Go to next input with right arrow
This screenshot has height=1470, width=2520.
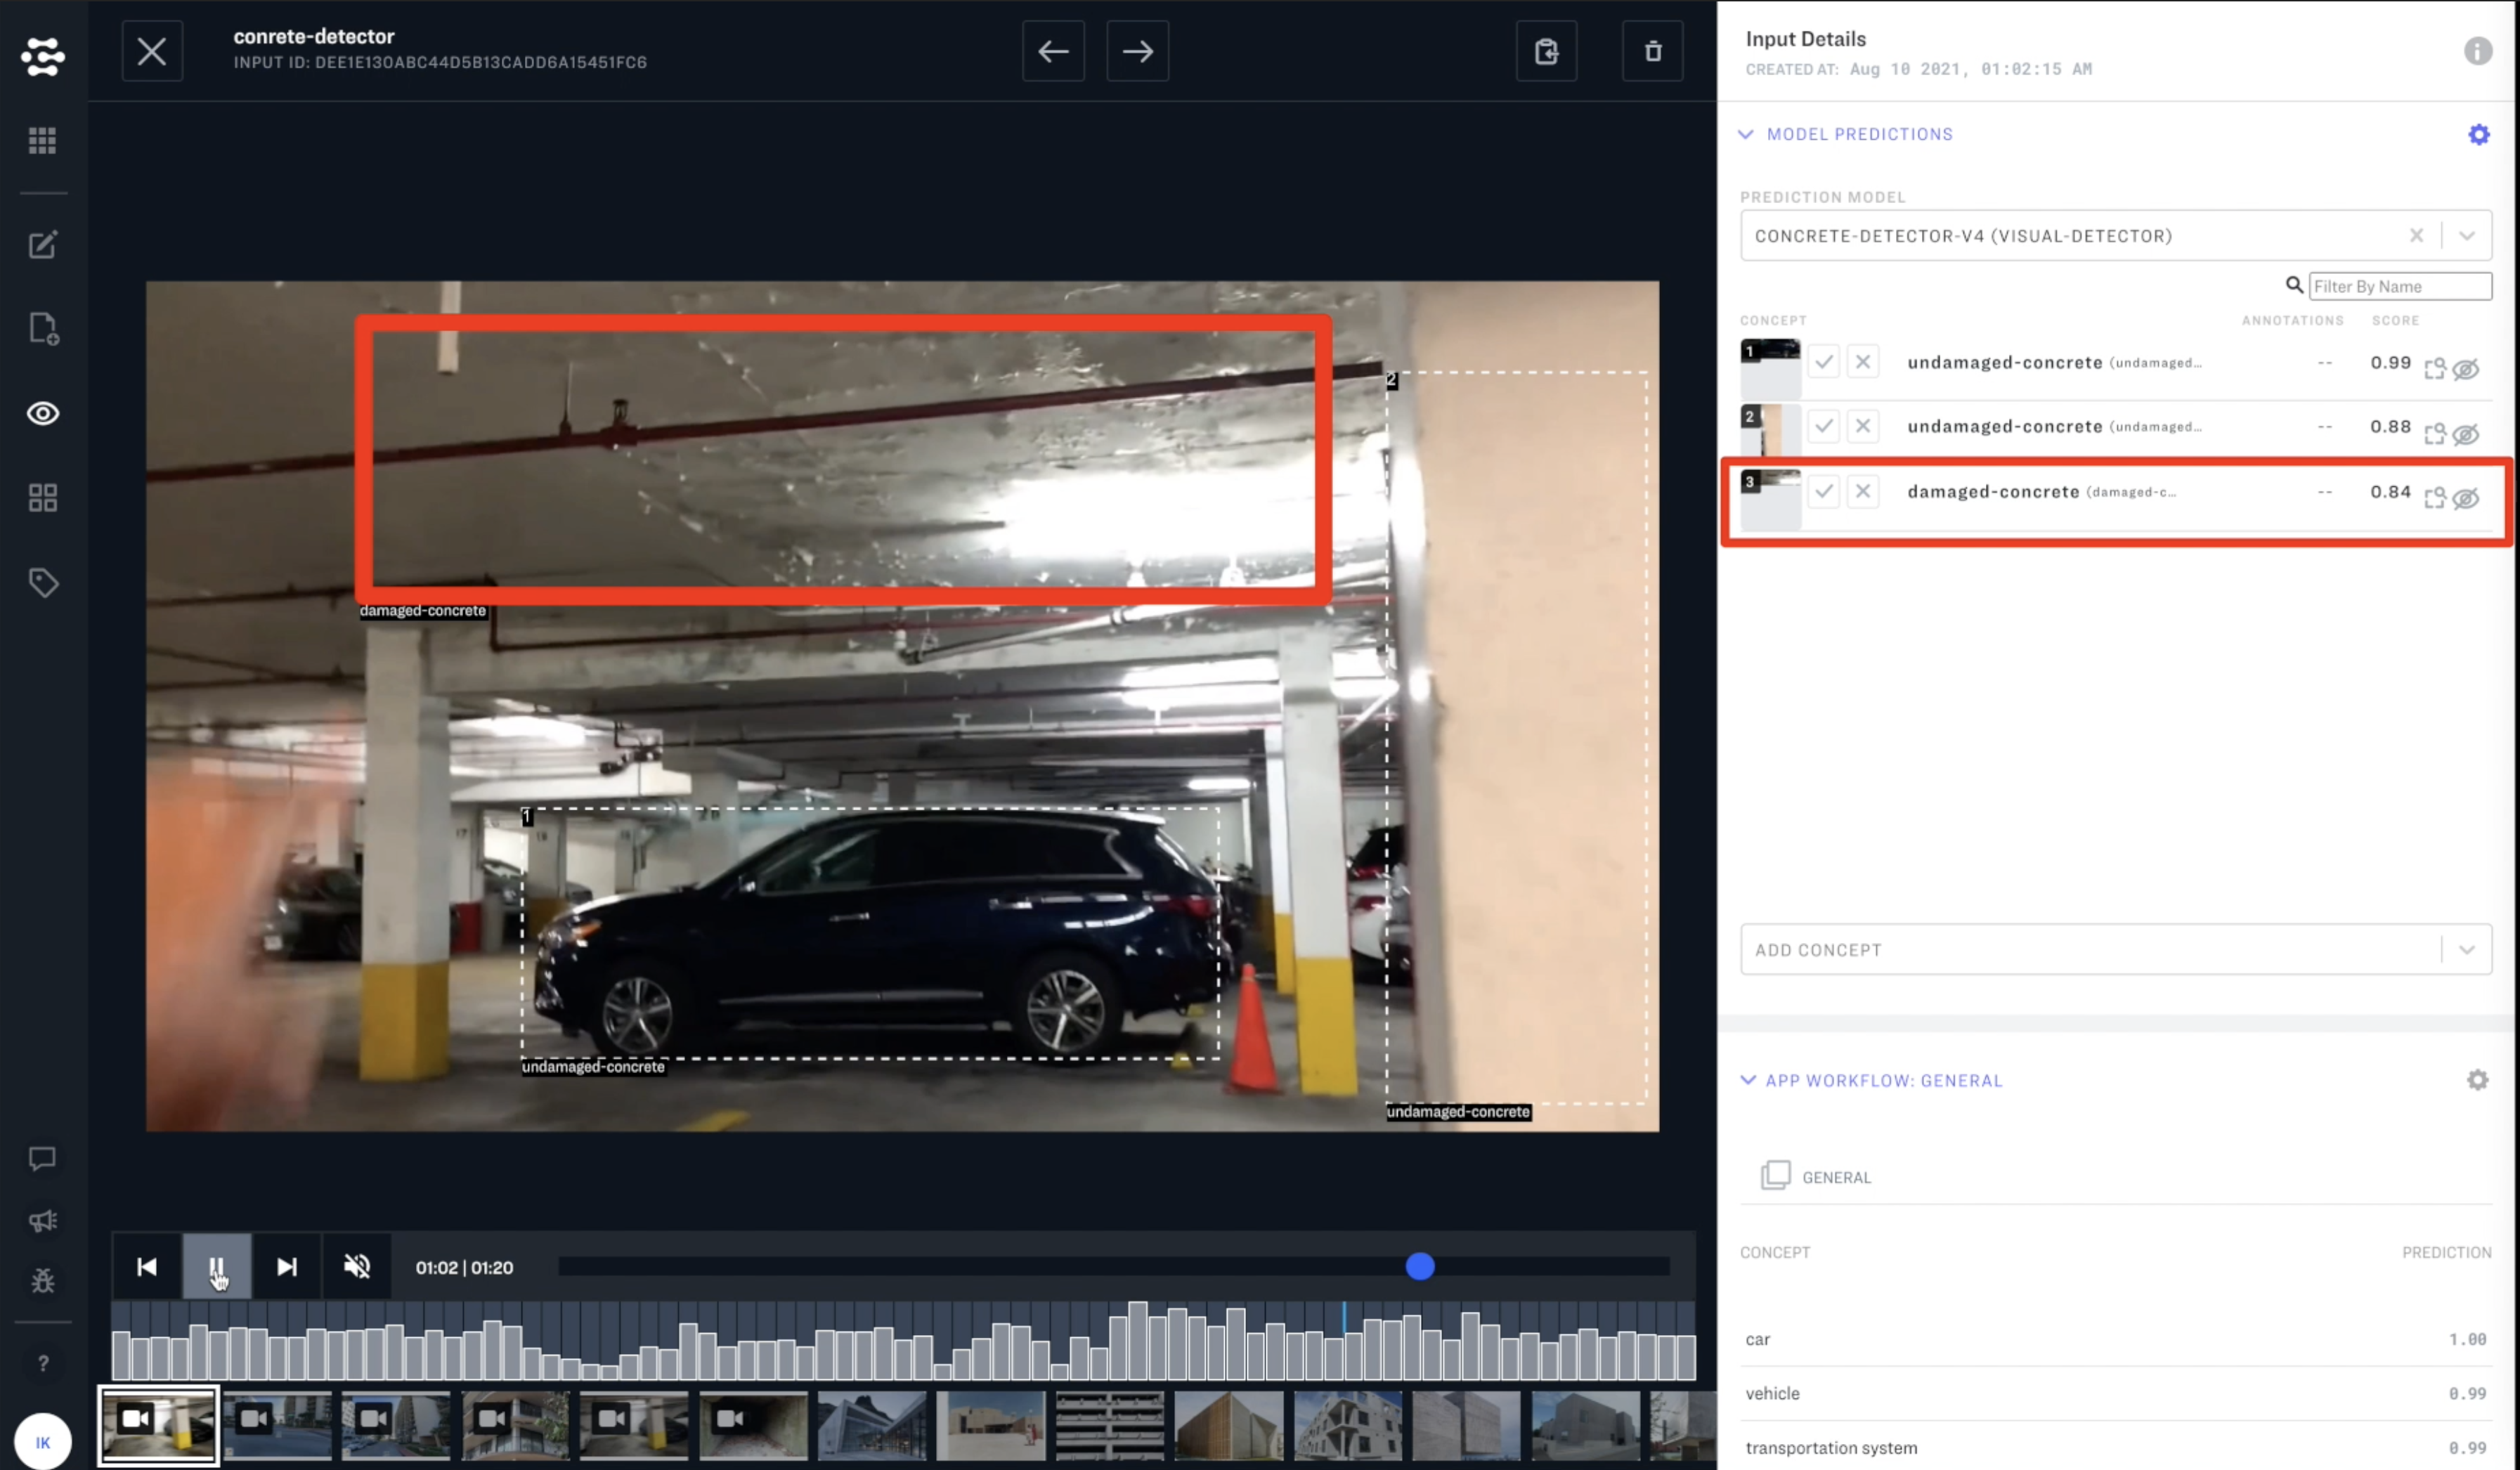(x=1137, y=51)
